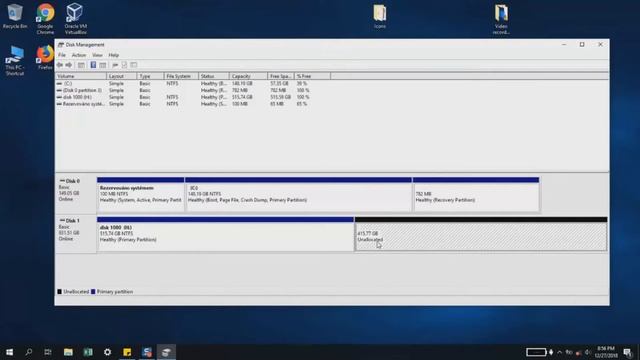The height and width of the screenshot is (360, 640).
Task: Select the 782 MB Recovery Partition block
Action: (476, 195)
